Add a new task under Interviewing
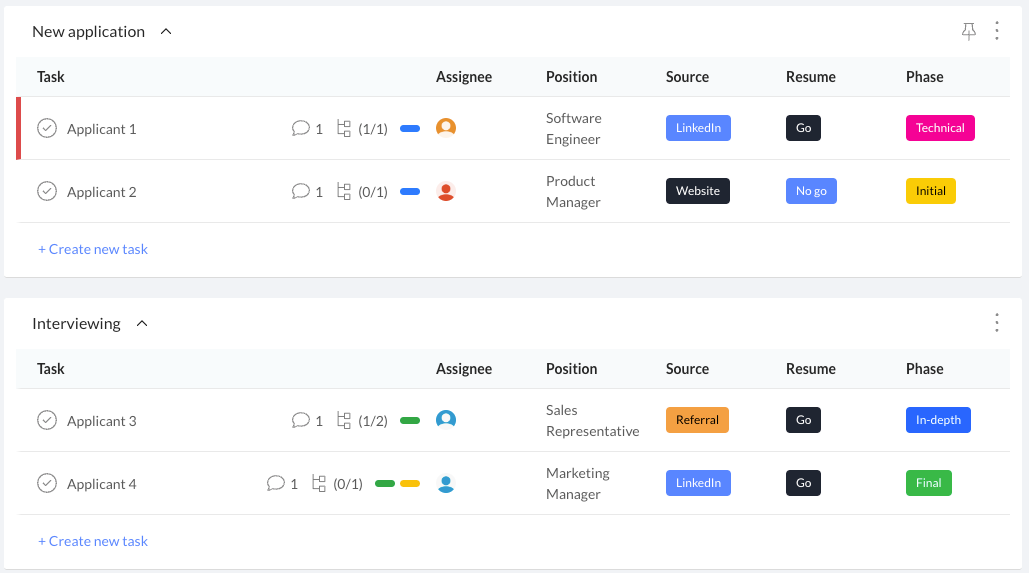Image resolution: width=1029 pixels, height=573 pixels. click(x=93, y=541)
